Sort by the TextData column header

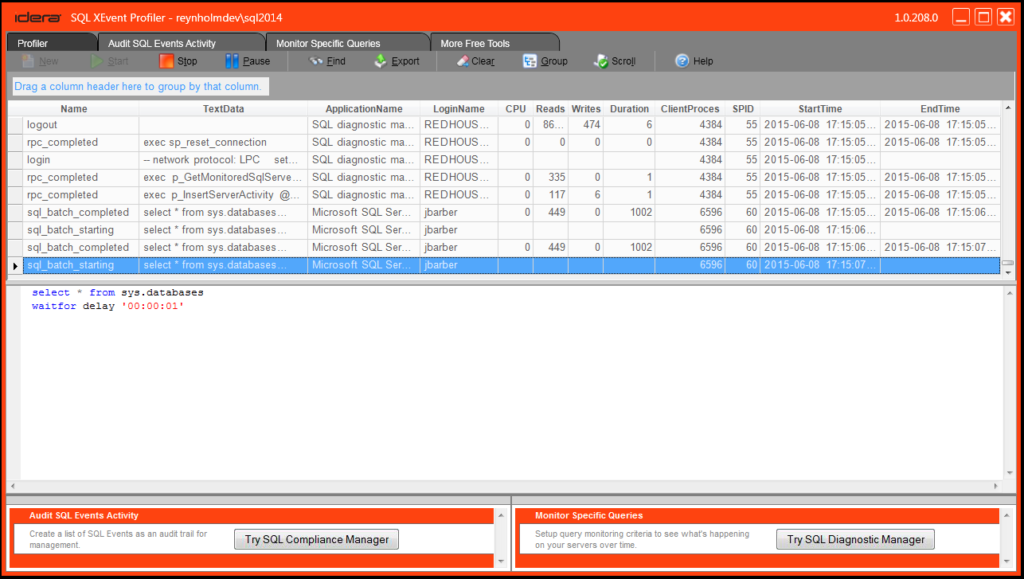pyautogui.click(x=223, y=109)
